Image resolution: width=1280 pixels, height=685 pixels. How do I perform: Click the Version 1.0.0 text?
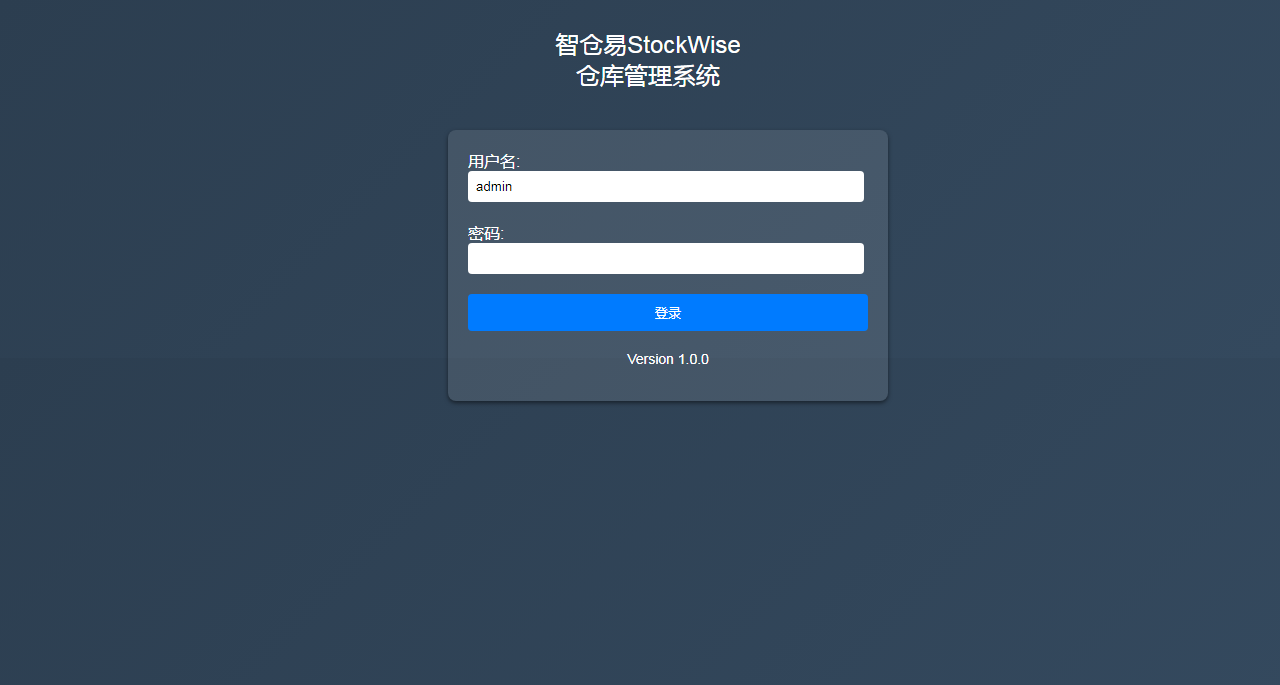(668, 359)
